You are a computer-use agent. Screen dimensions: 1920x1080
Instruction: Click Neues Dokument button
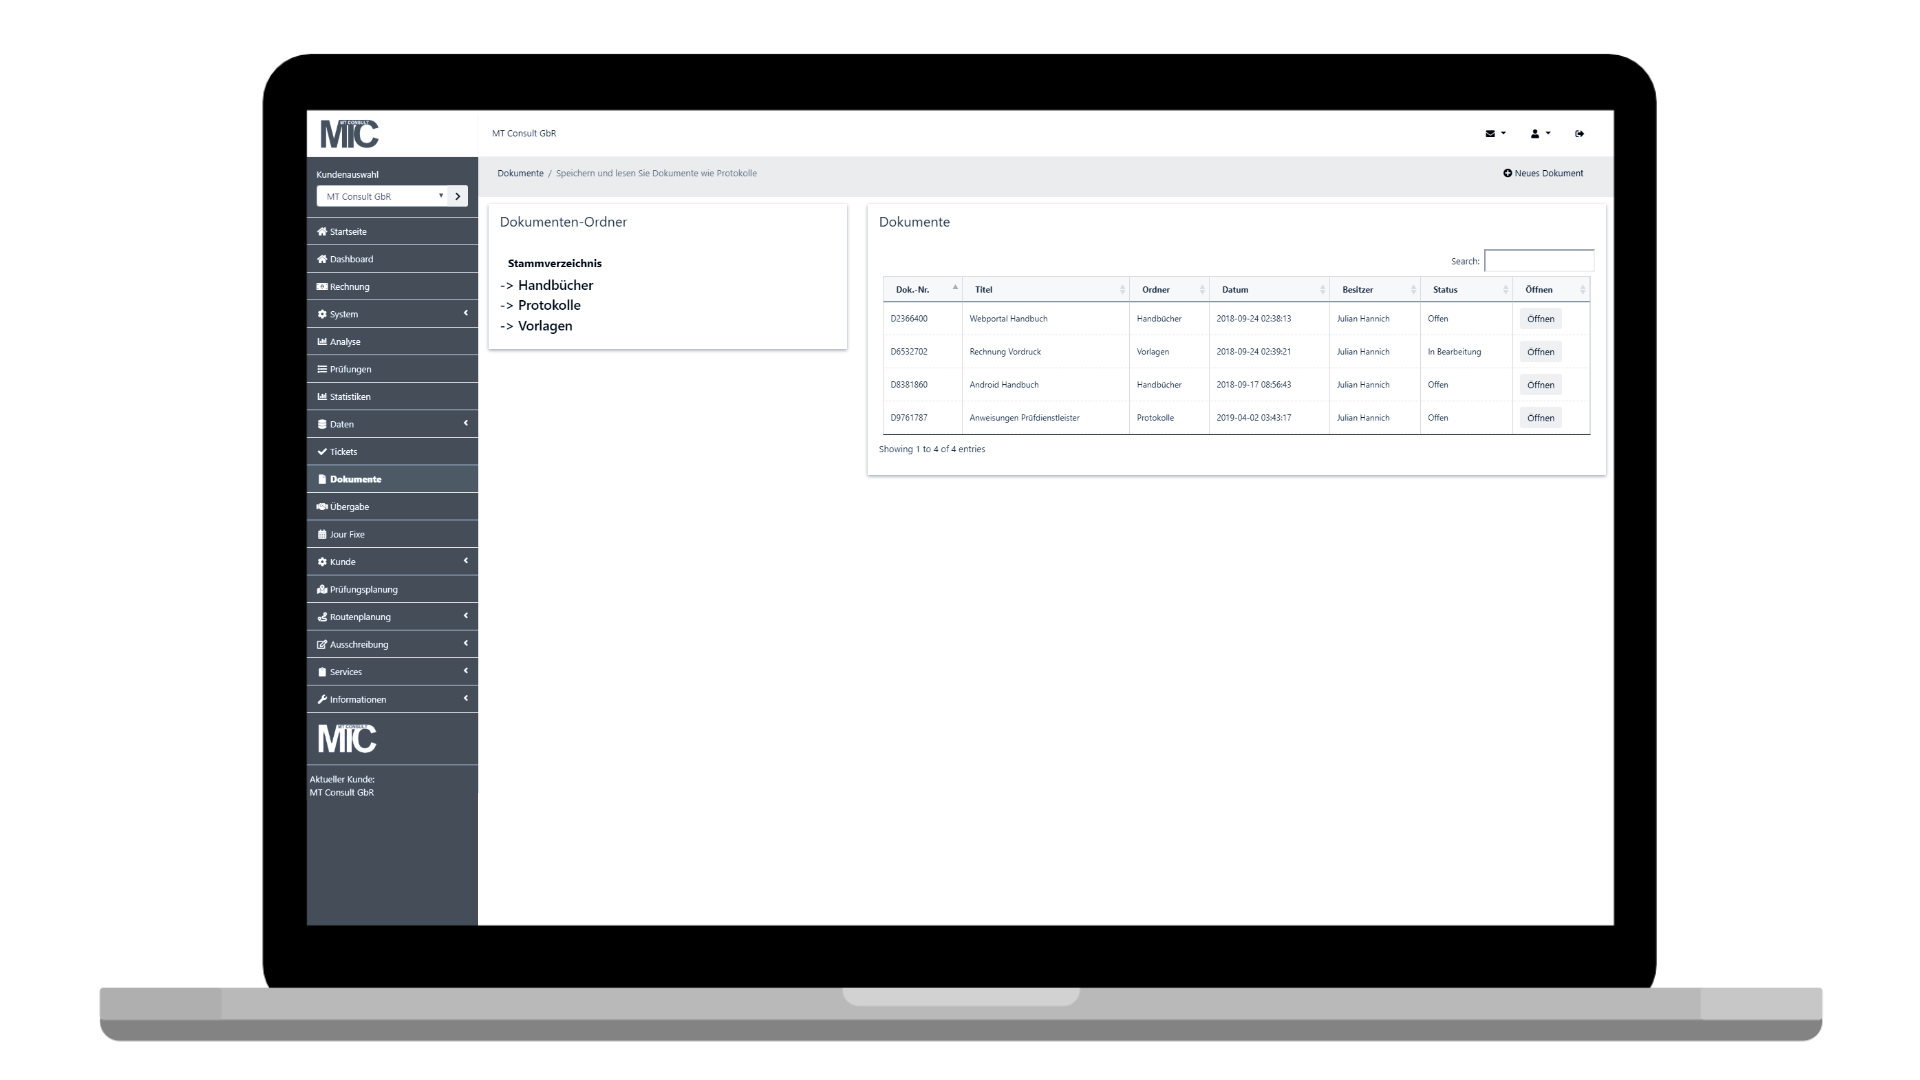pos(1543,173)
